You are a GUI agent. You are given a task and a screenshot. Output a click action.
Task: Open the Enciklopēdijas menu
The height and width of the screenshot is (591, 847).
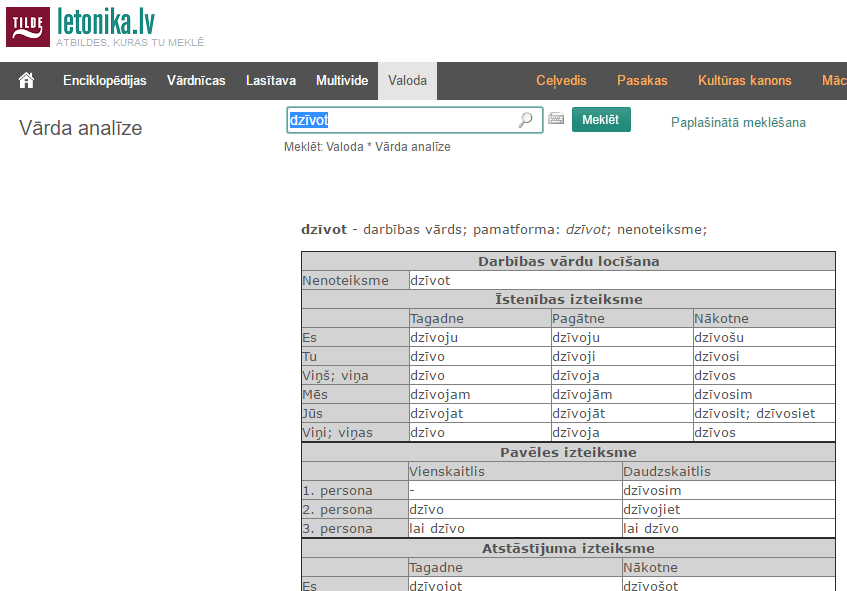(104, 80)
